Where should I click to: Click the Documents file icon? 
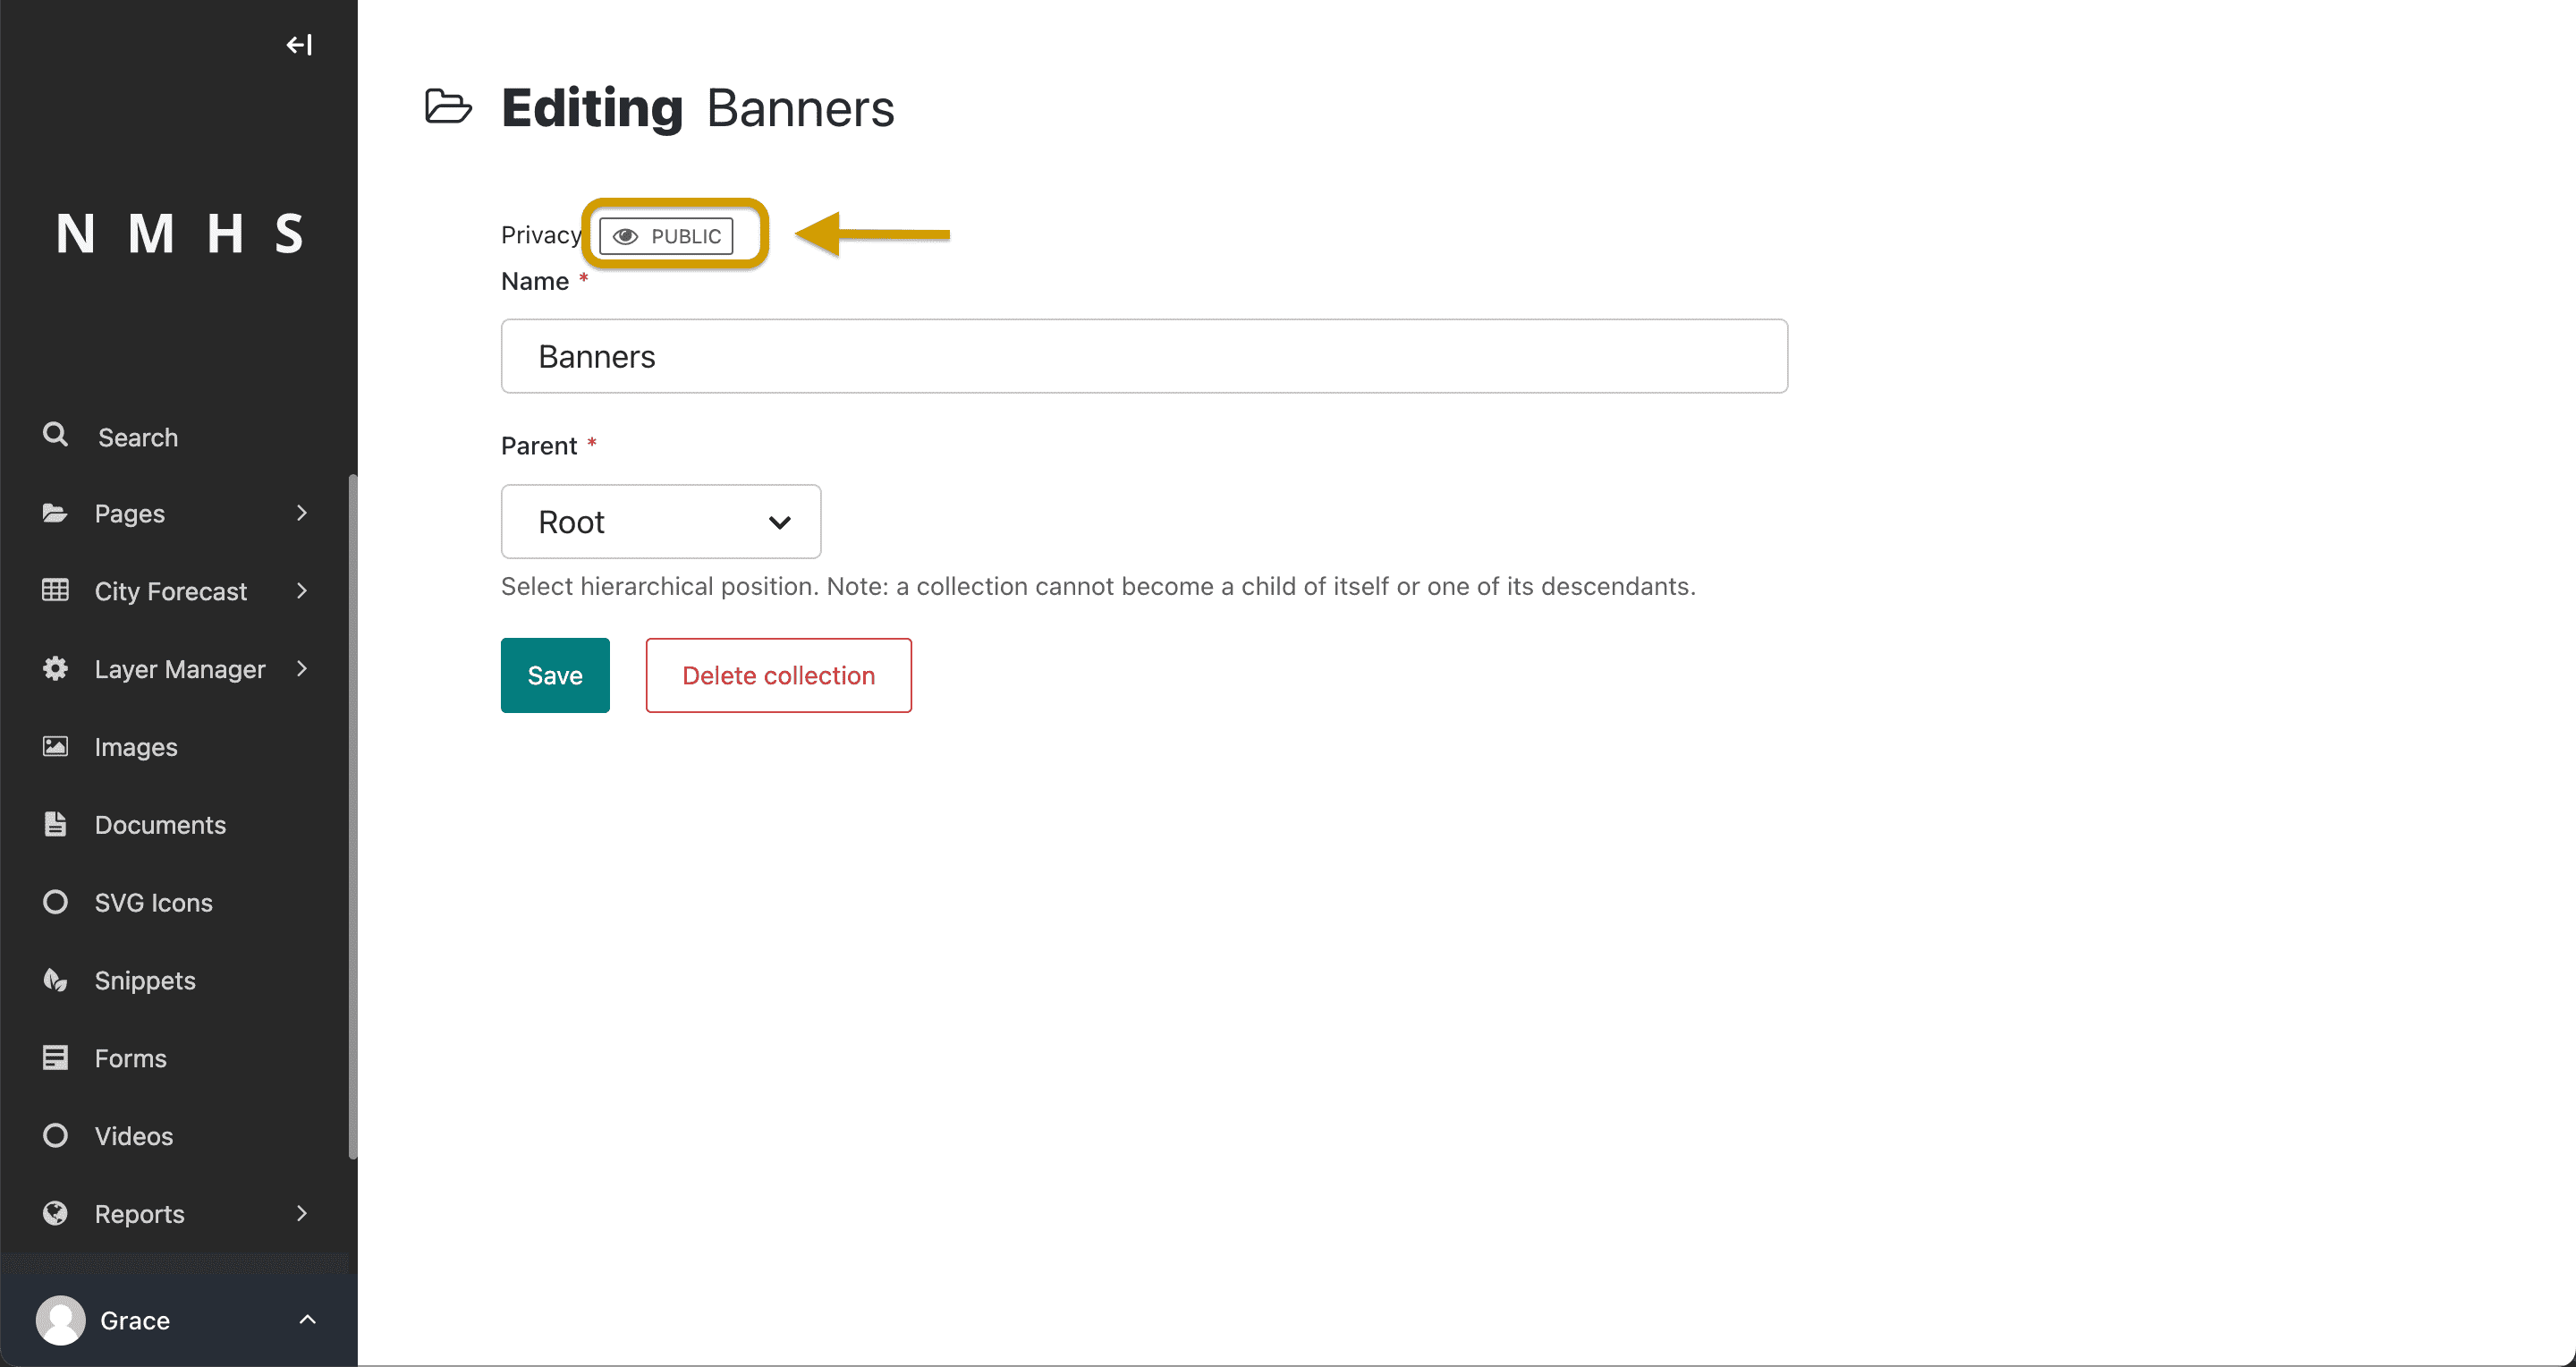click(x=55, y=824)
